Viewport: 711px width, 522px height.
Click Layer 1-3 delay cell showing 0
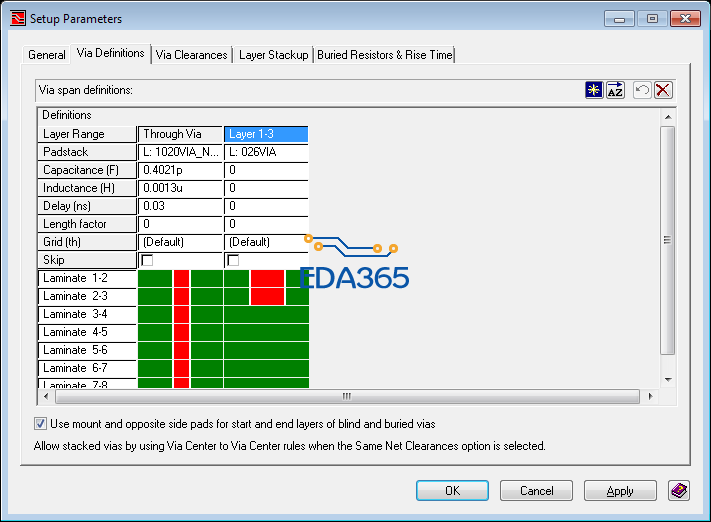[x=266, y=206]
